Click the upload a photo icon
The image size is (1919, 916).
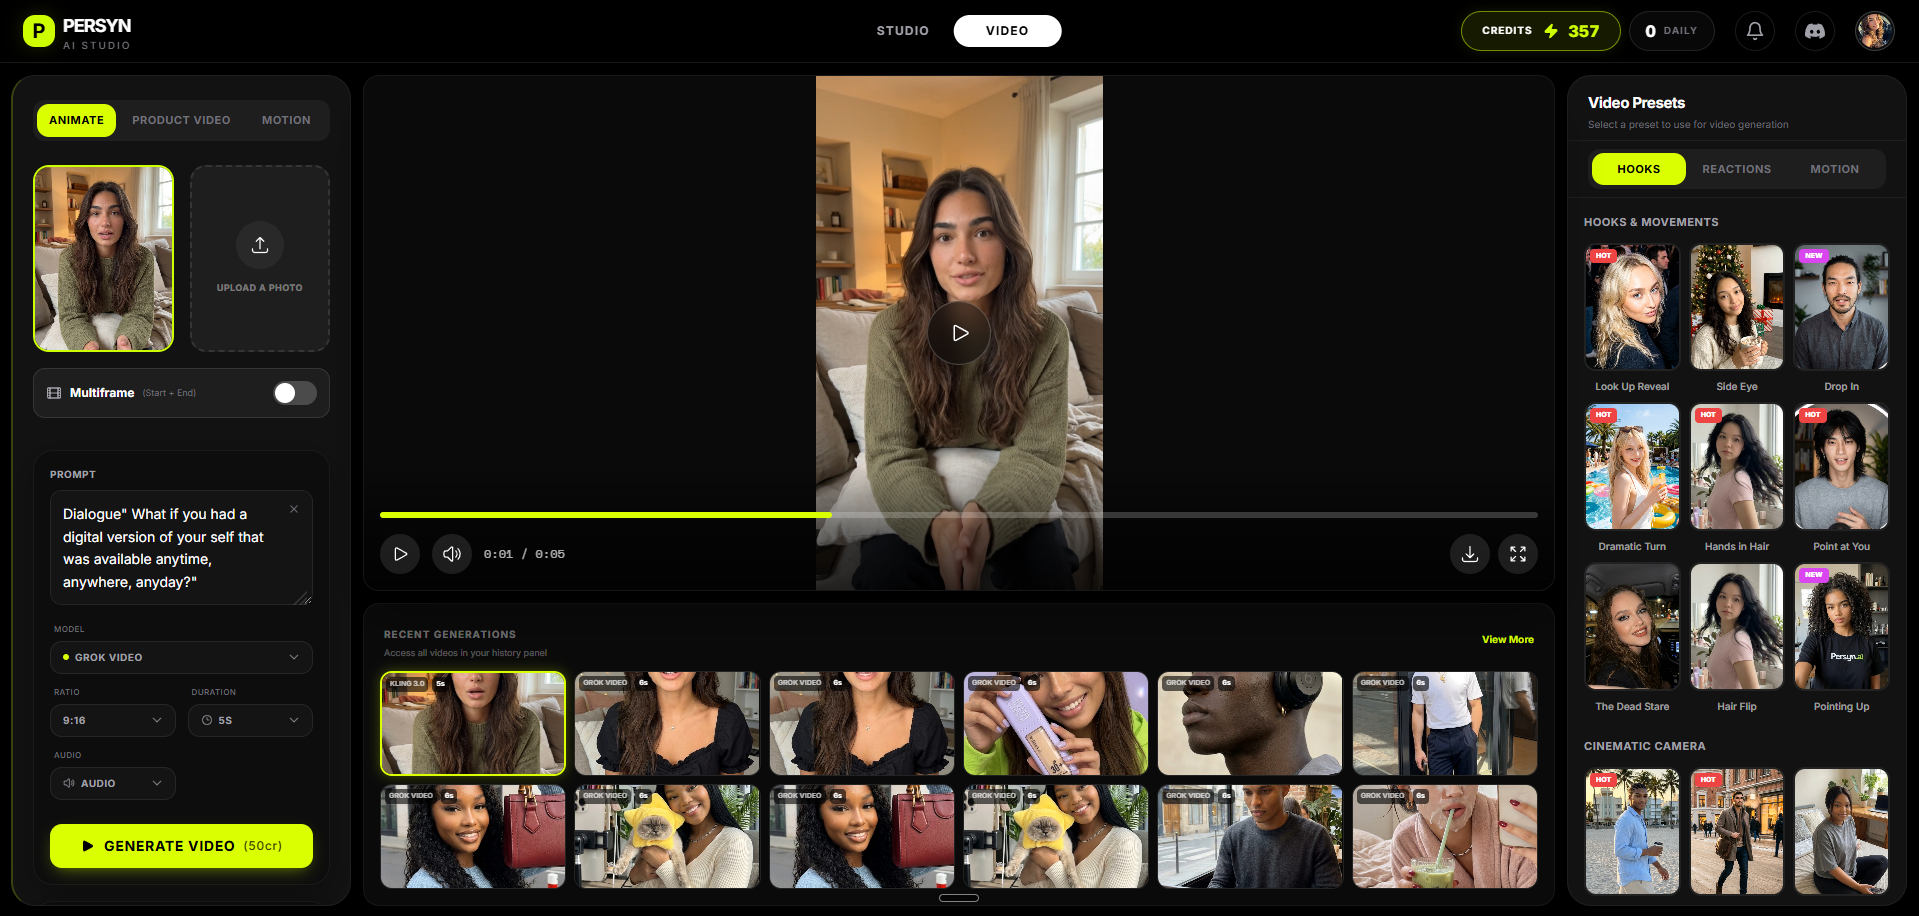point(260,245)
